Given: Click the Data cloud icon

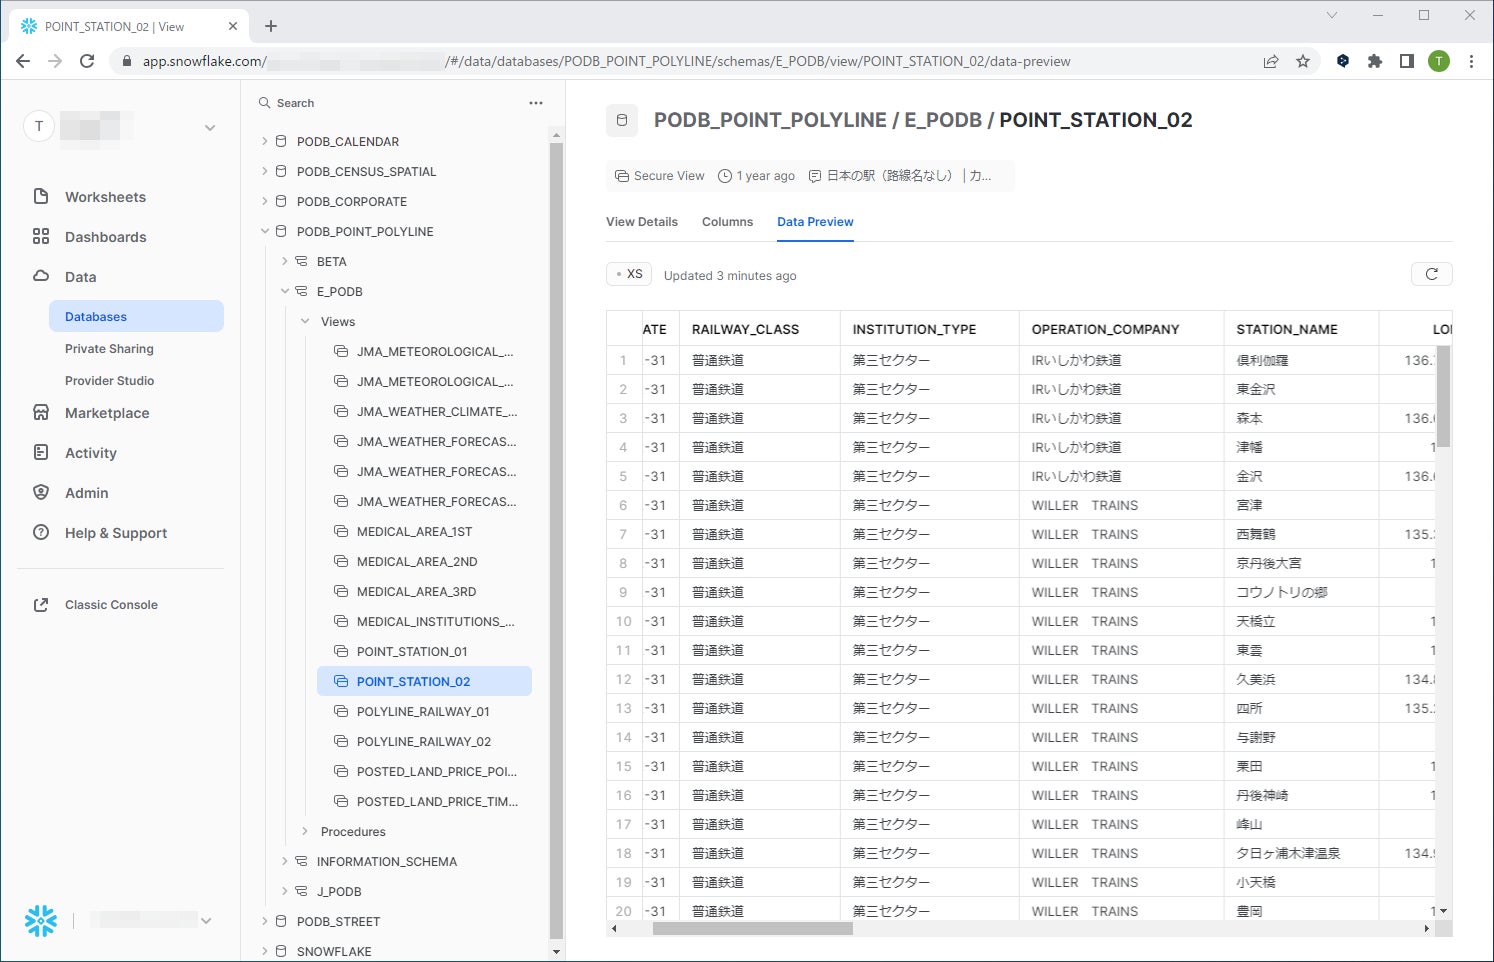Looking at the screenshot, I should 41,276.
